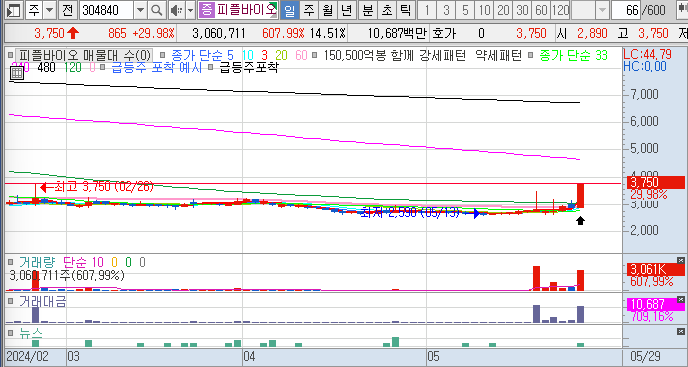Click the 05/29 date label on axis
The image size is (688, 367).
[645, 356]
